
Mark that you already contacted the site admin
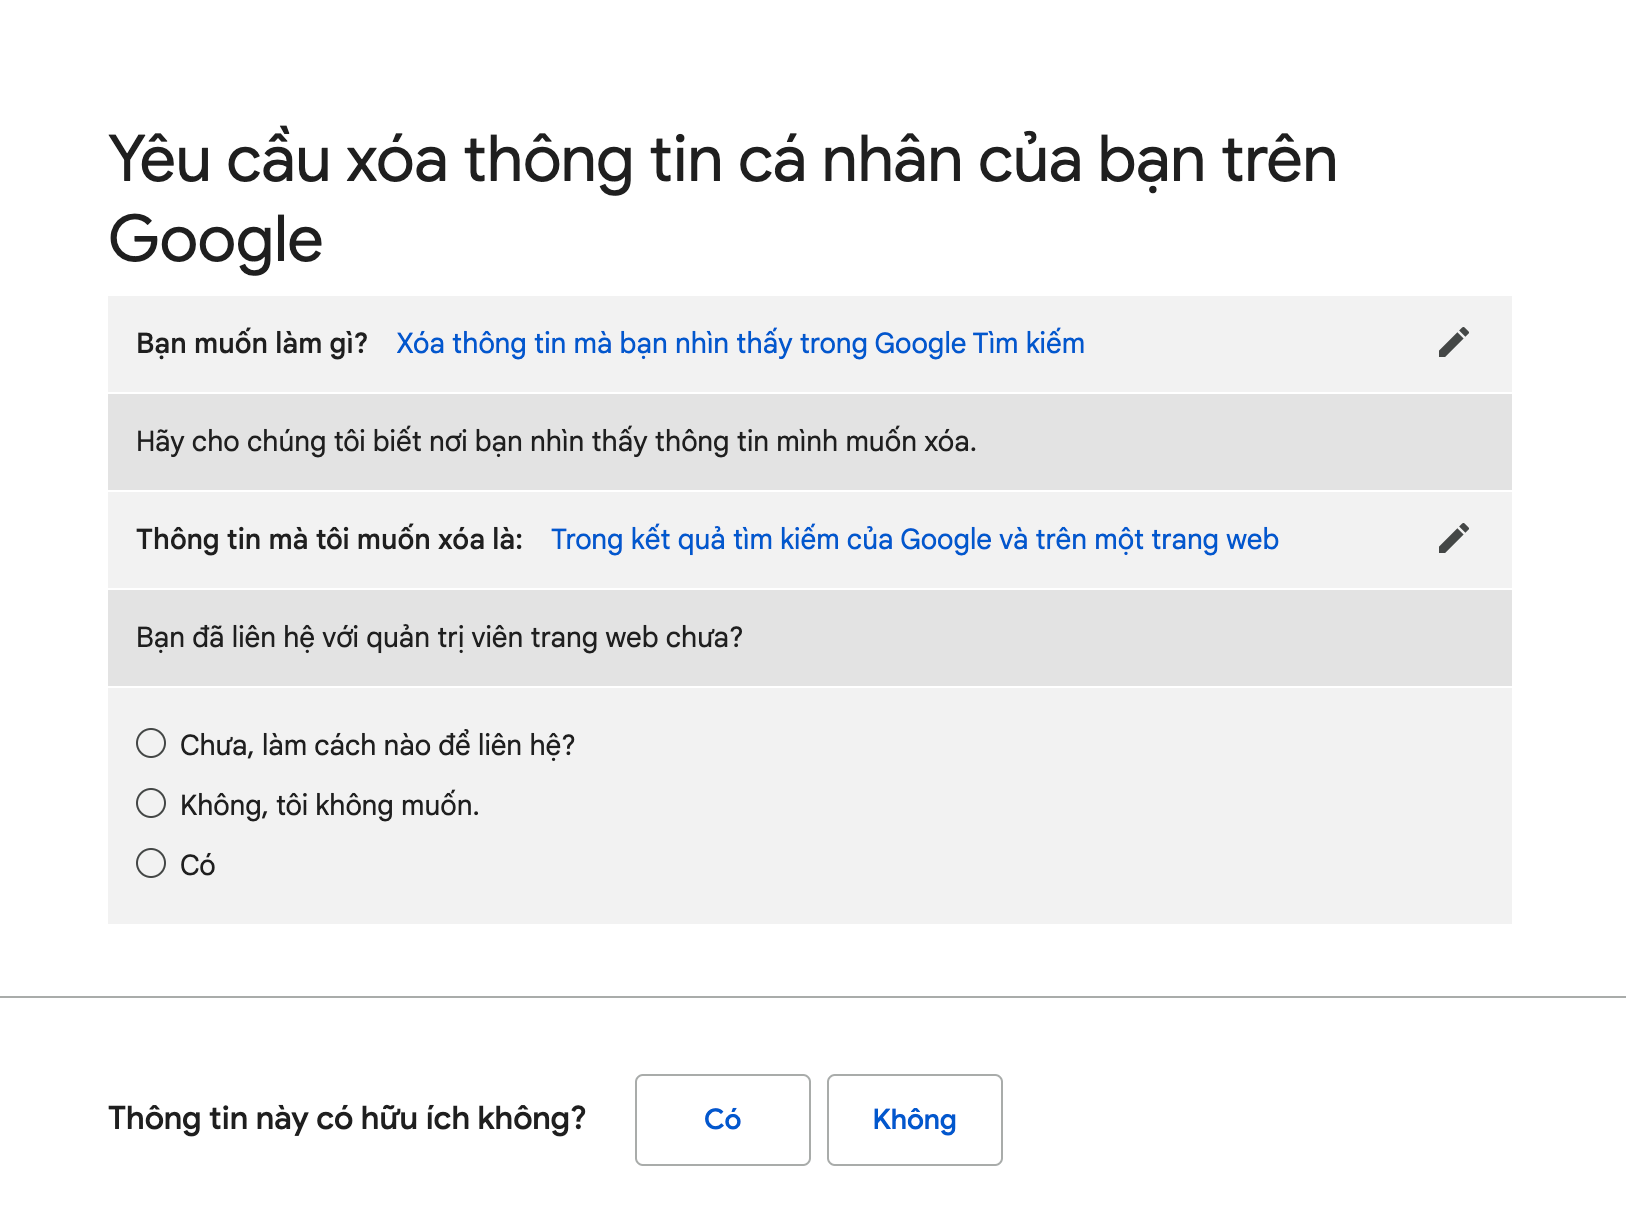coord(150,863)
